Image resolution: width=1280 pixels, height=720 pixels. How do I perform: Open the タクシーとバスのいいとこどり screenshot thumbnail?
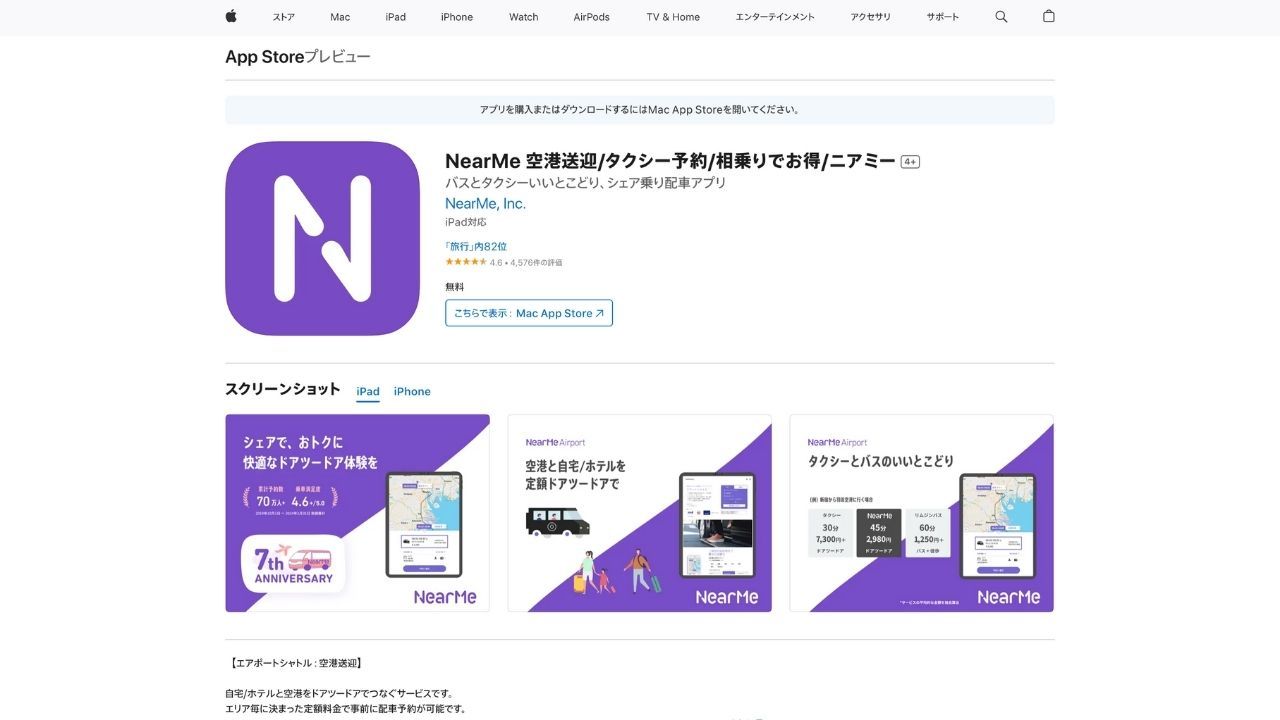921,513
